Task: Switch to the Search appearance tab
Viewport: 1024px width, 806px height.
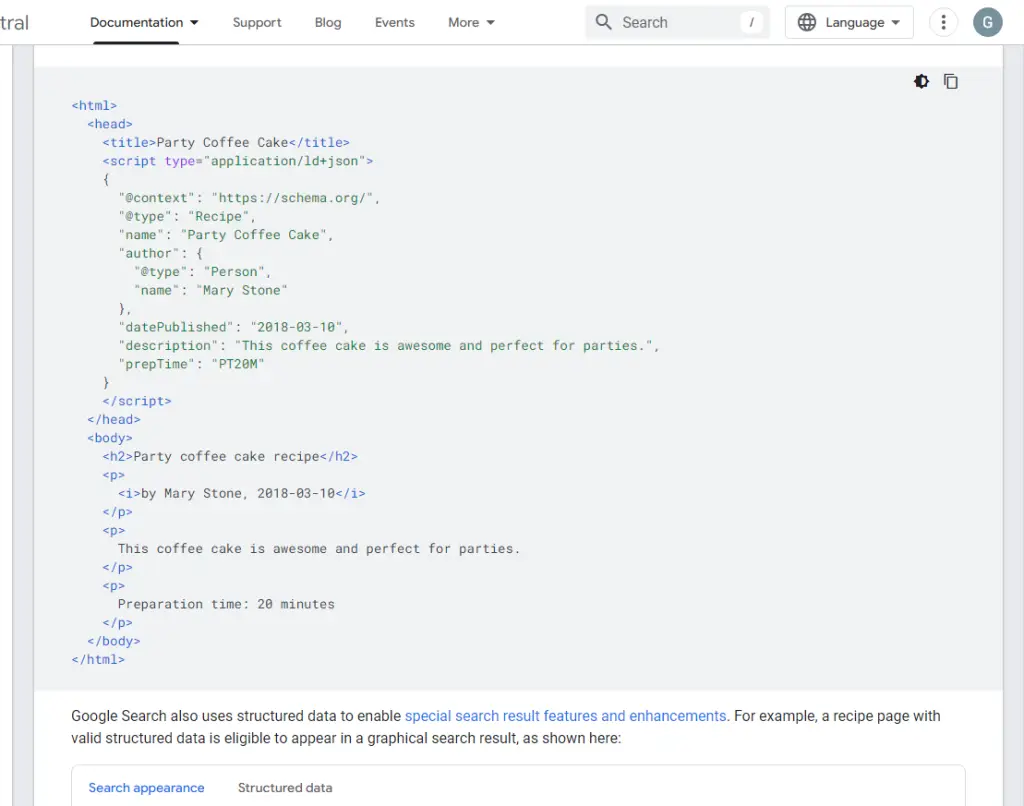Action: tap(146, 788)
